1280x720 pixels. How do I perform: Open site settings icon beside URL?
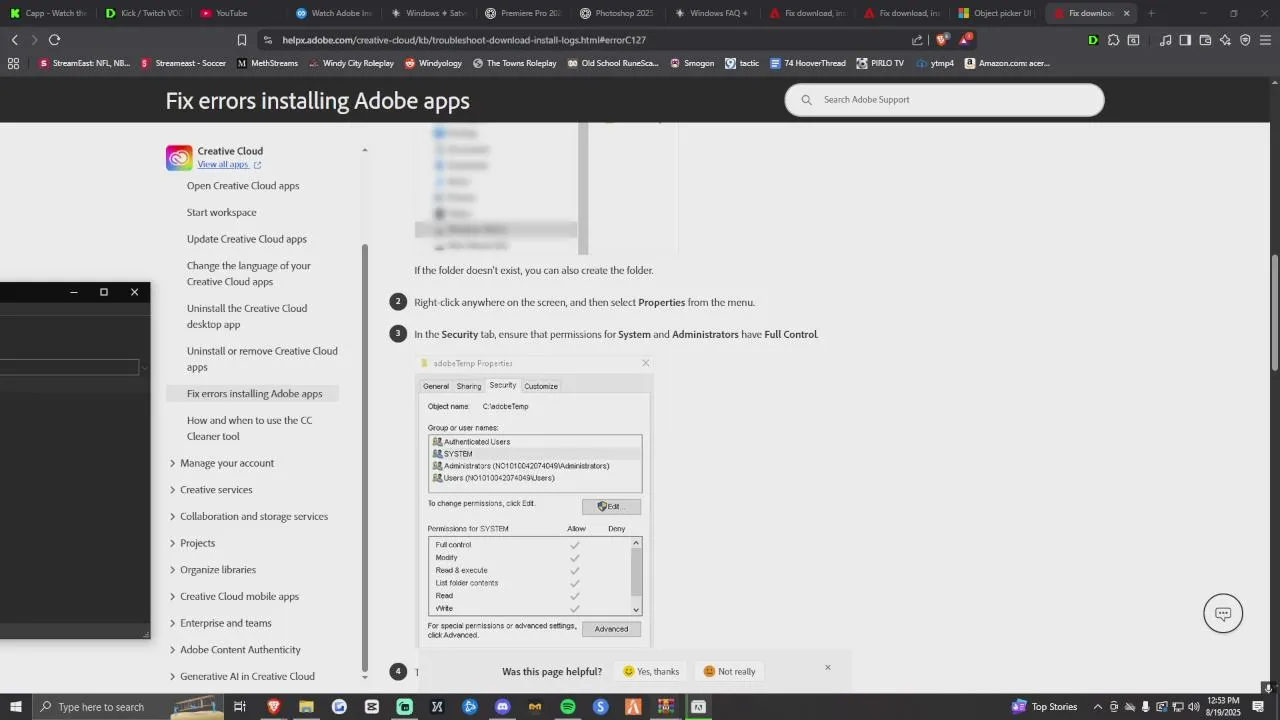coord(267,40)
